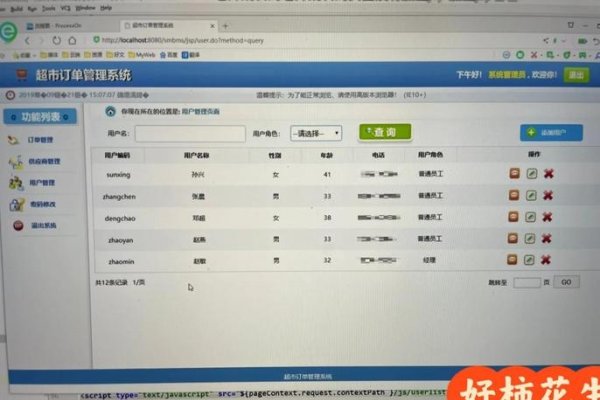Delete user dengchao with red X

coord(547,217)
